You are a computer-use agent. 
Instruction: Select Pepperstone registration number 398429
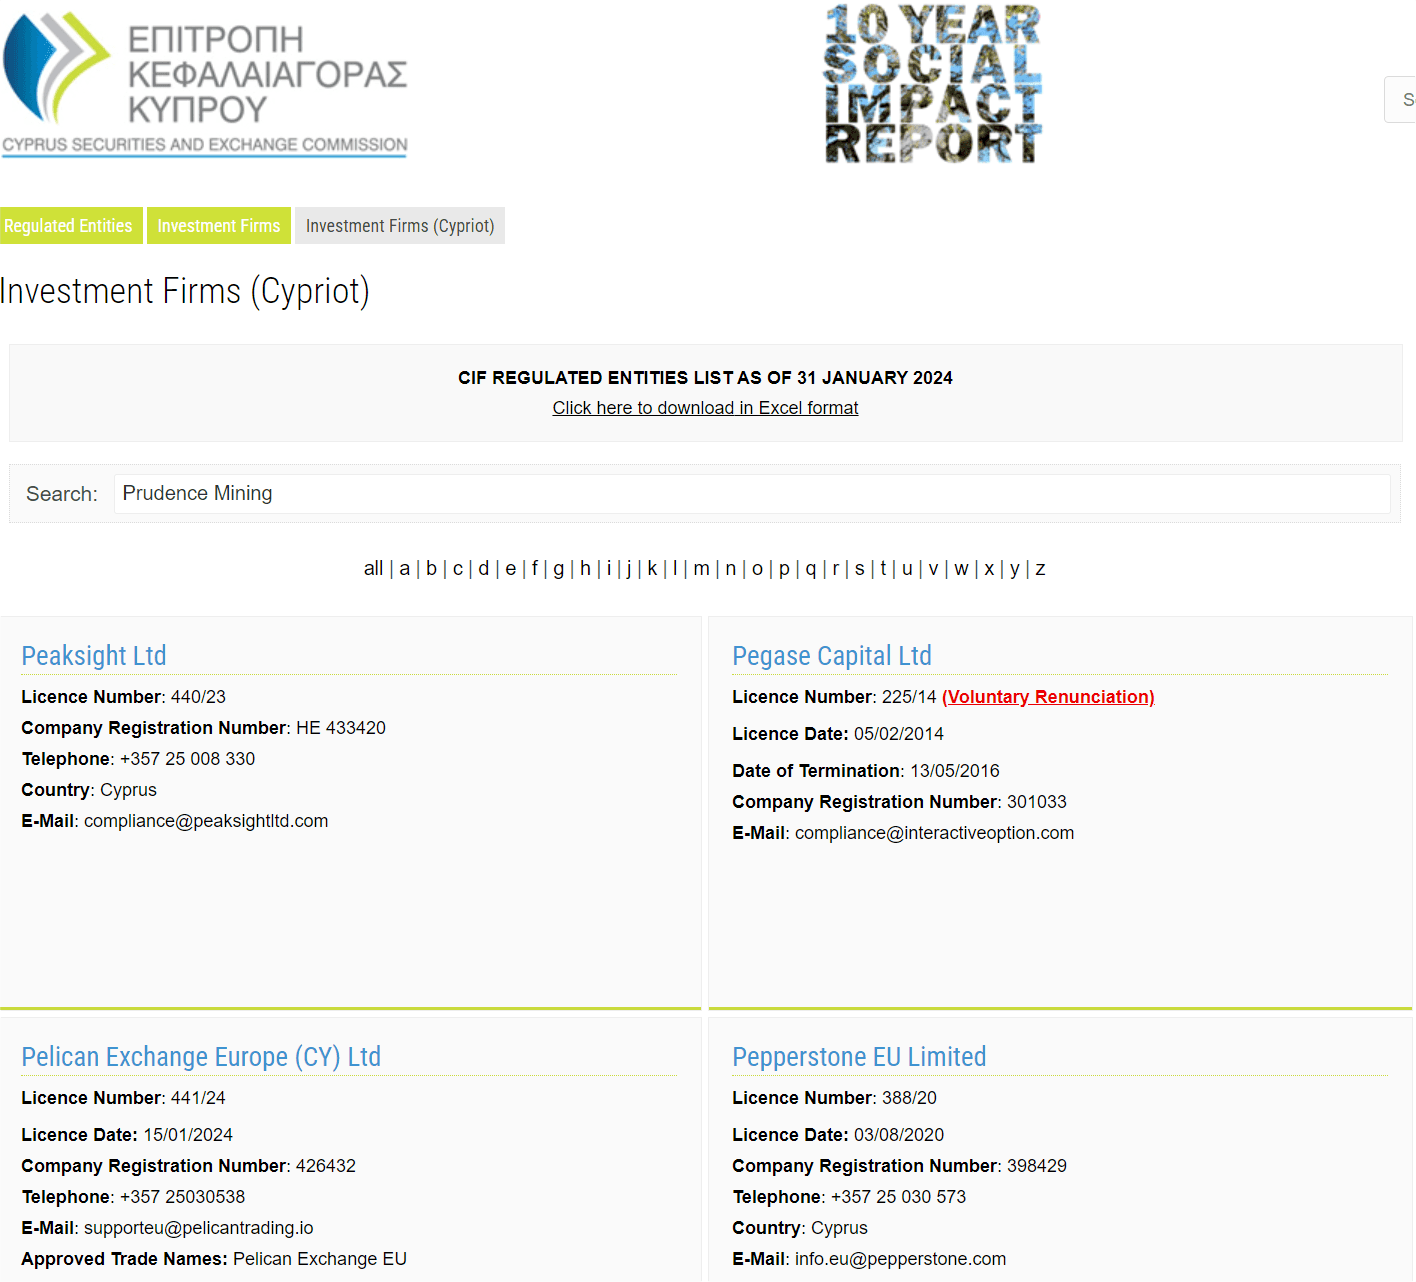(1037, 1166)
